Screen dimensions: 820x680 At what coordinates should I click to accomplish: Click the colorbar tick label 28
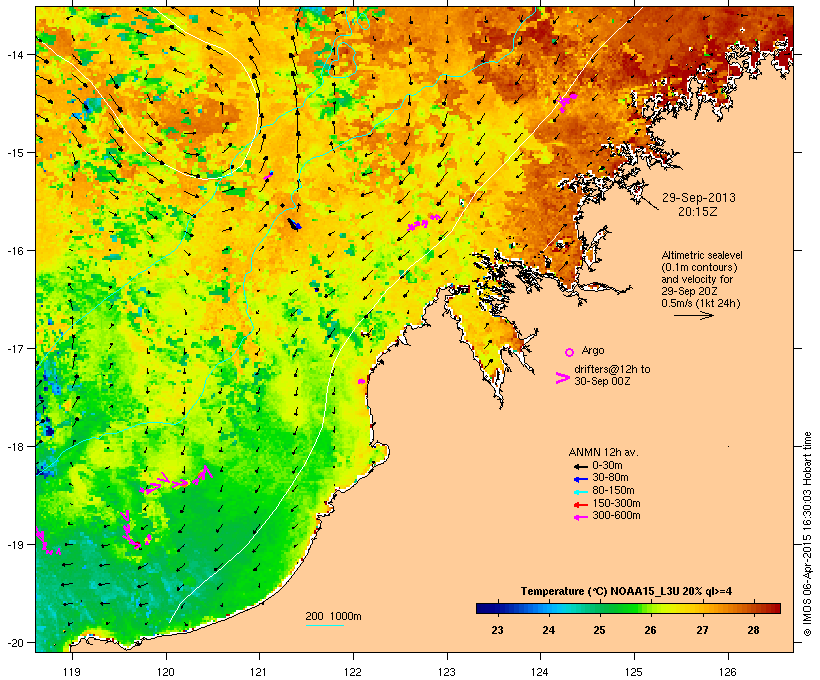[x=753, y=630]
